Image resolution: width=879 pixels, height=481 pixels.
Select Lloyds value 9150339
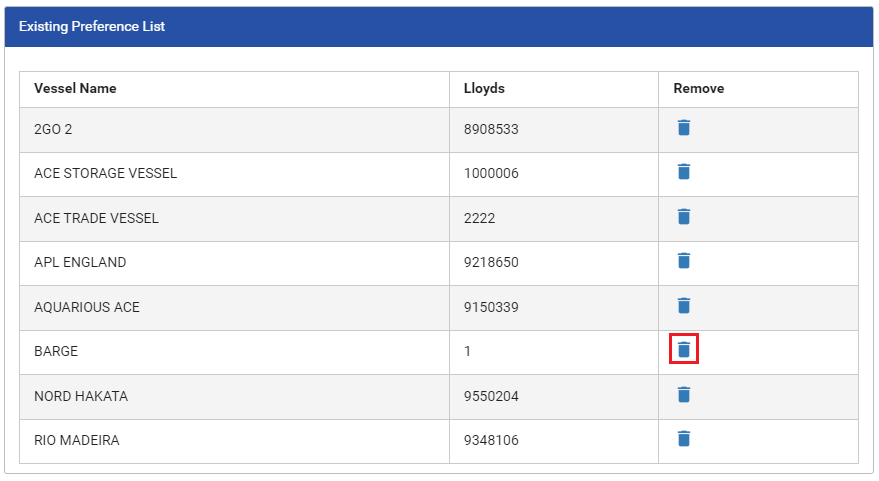click(x=491, y=307)
